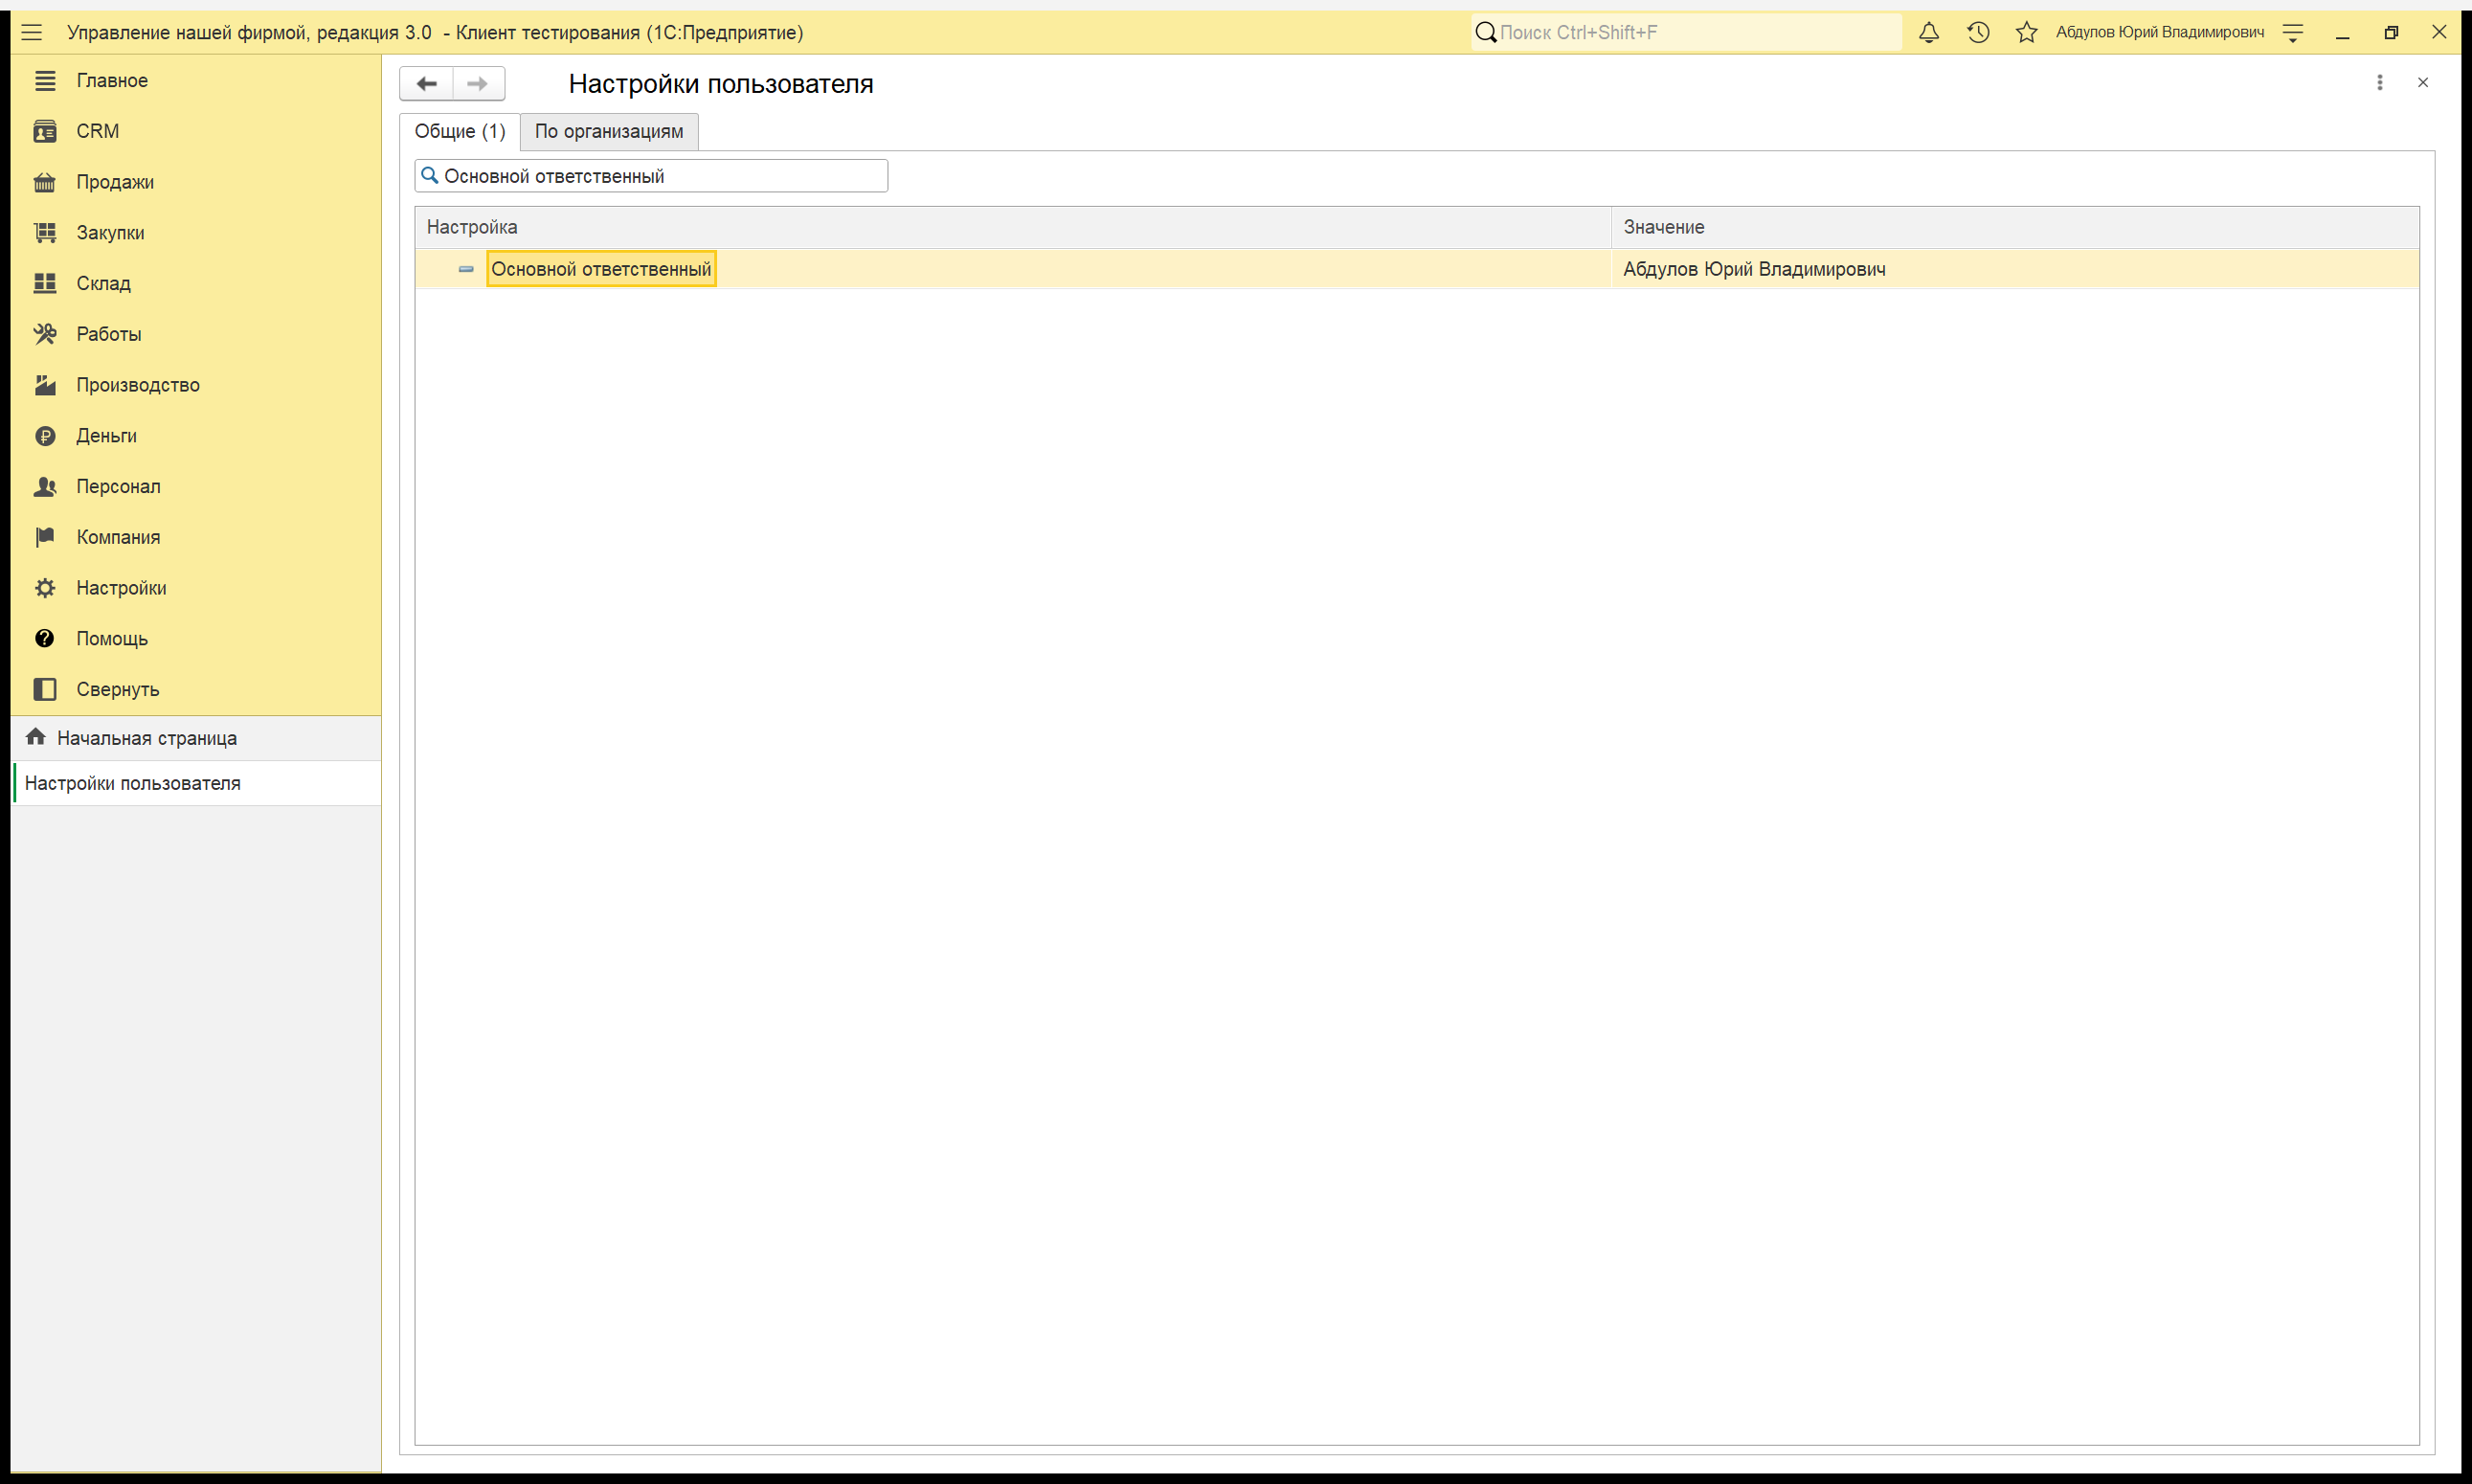Viewport: 2472px width, 1484px height.
Task: Open notifications bell icon
Action: [1929, 32]
